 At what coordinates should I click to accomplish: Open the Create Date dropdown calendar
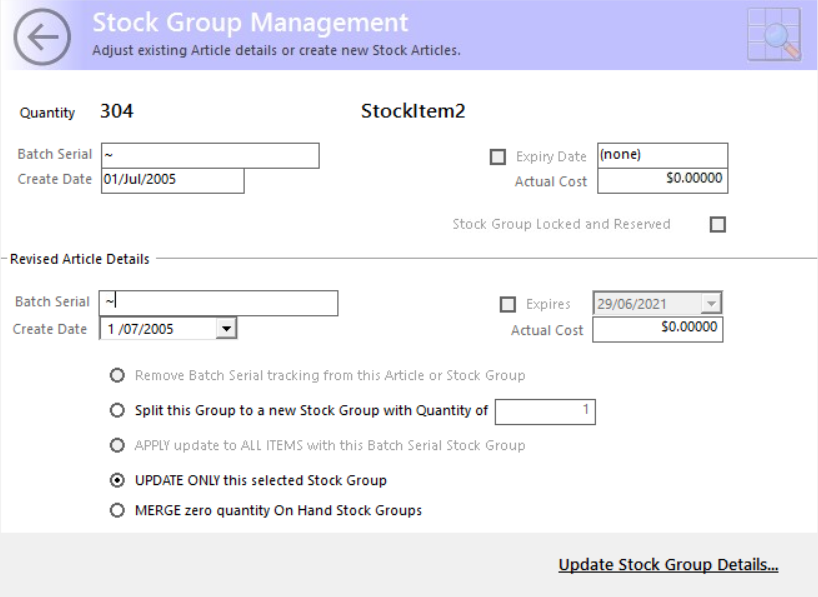pos(226,329)
